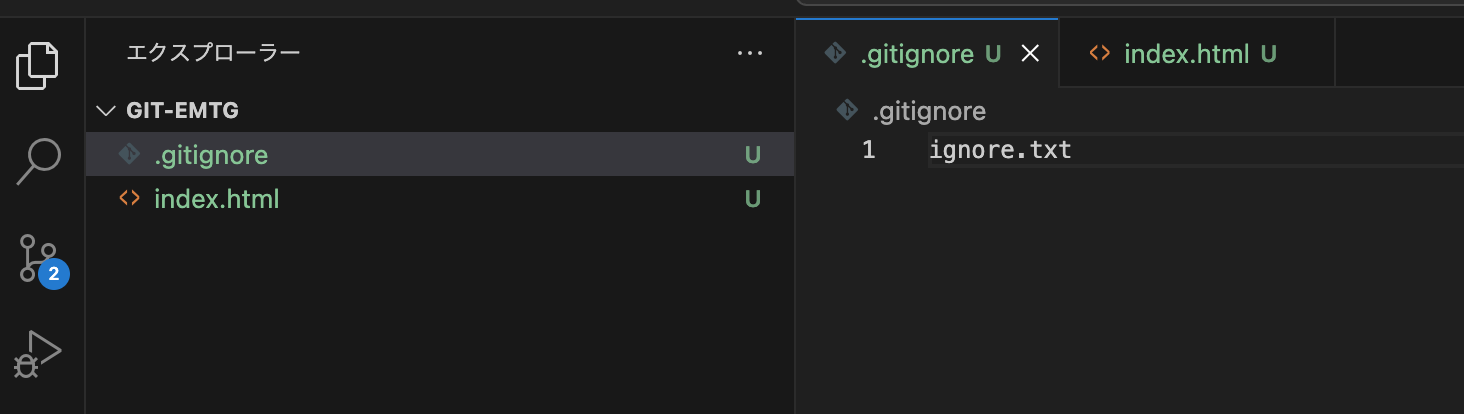This screenshot has height=414, width=1464.
Task: Click the orange HTML icon beside index.html in tree
Action: click(129, 199)
